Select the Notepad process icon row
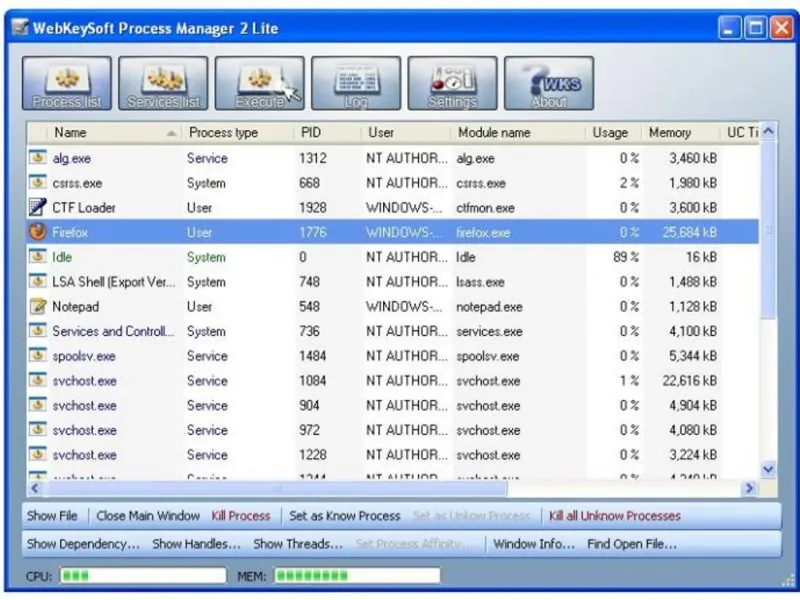Viewport: 800px width, 600px height. (x=392, y=307)
